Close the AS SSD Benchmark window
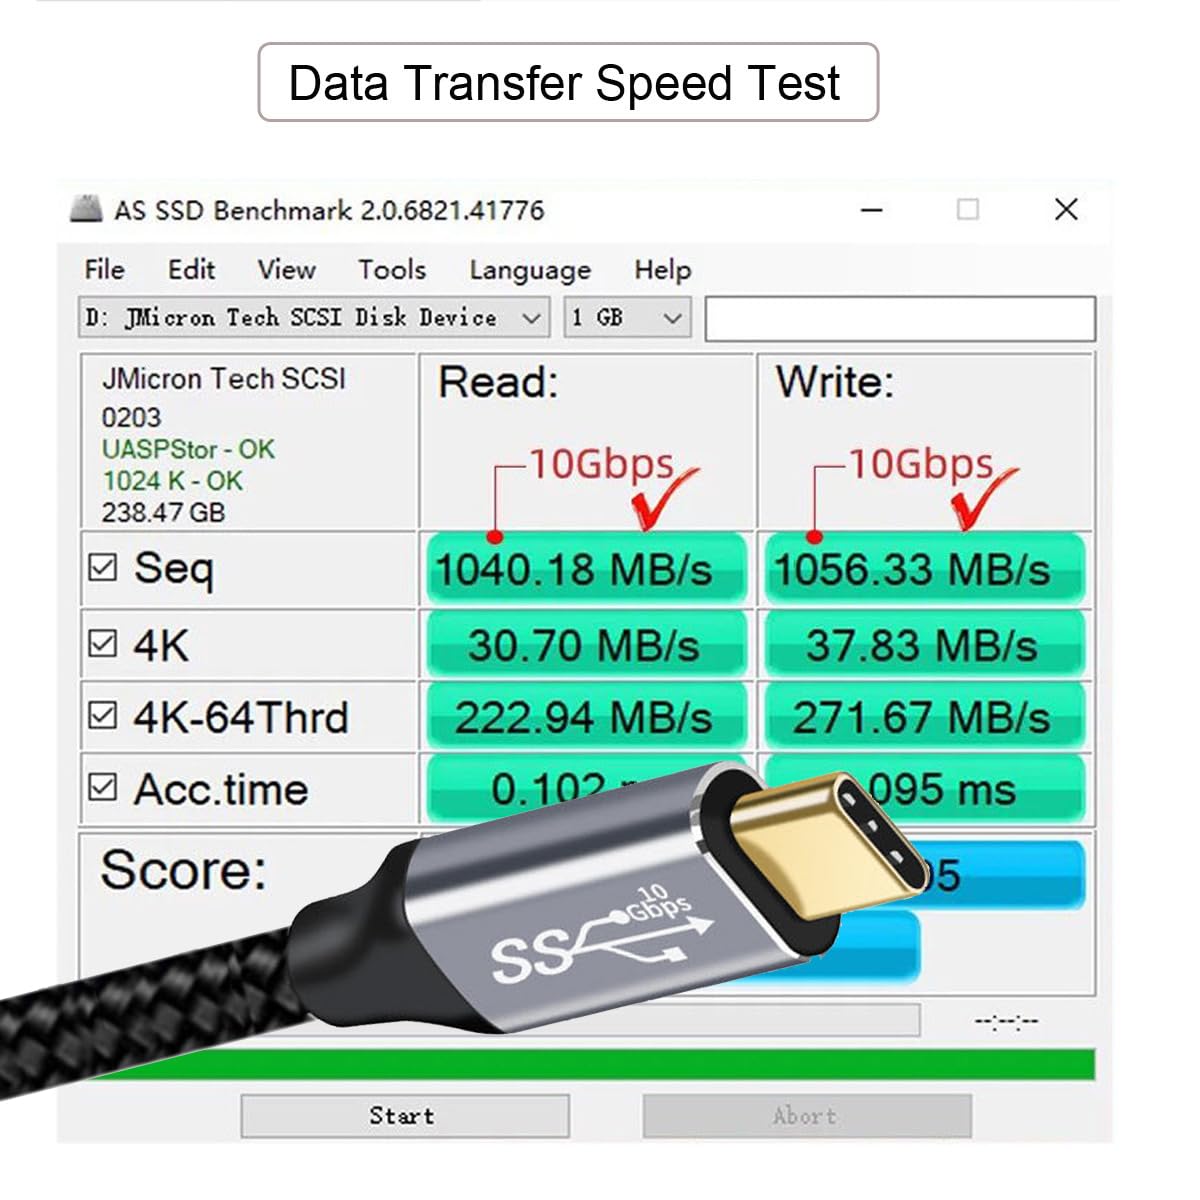Viewport: 1200px width, 1200px height. [x=1066, y=209]
